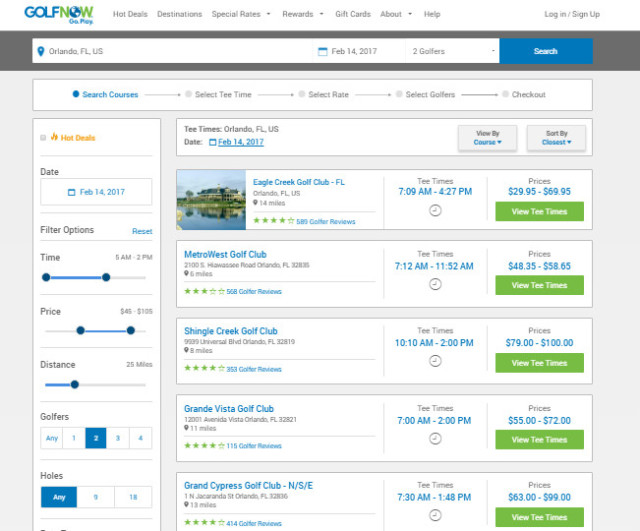
Task: Click map pin beside 13 miles
Action: [x=187, y=504]
